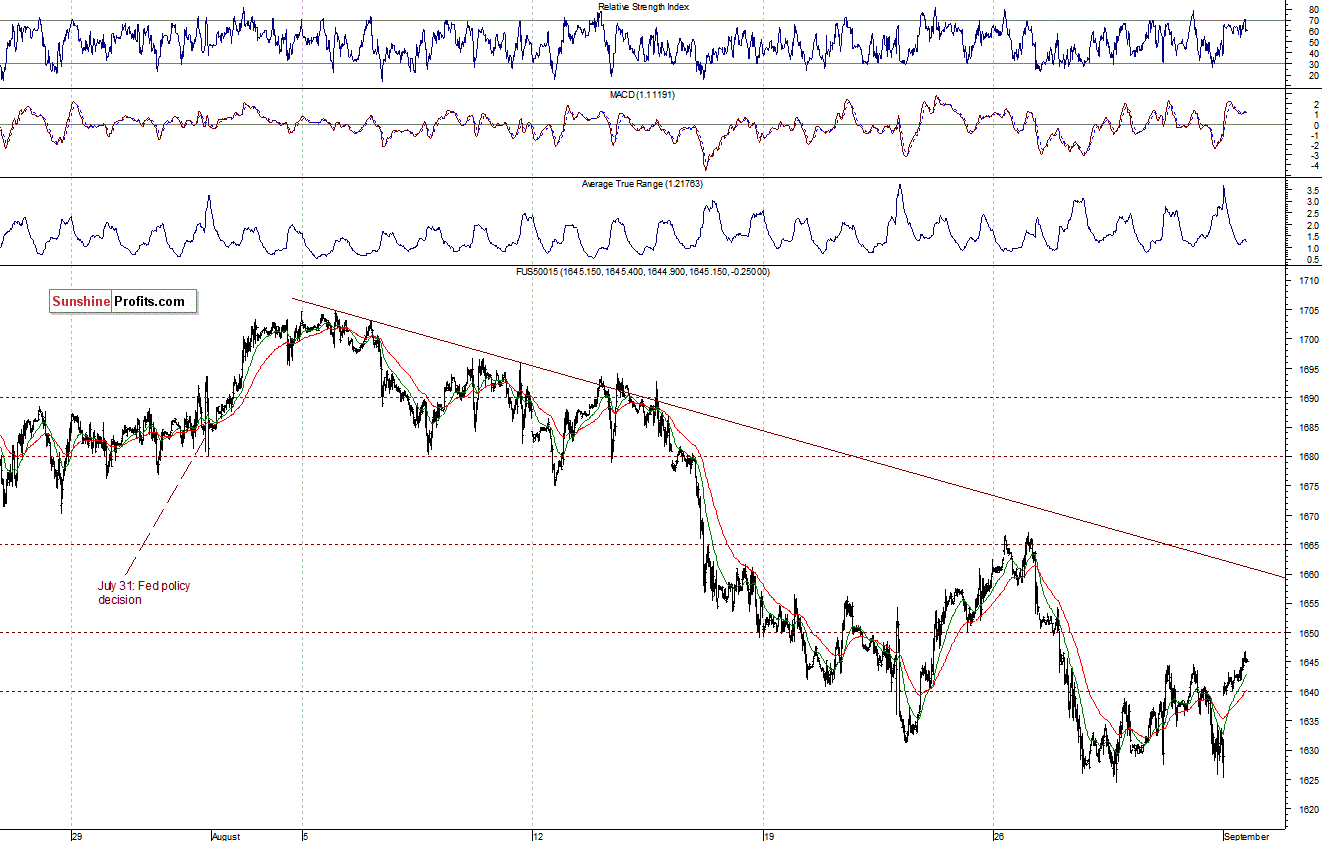The height and width of the screenshot is (841, 1322).
Task: Click the 3.5 value on ATR axis
Action: [1311, 189]
